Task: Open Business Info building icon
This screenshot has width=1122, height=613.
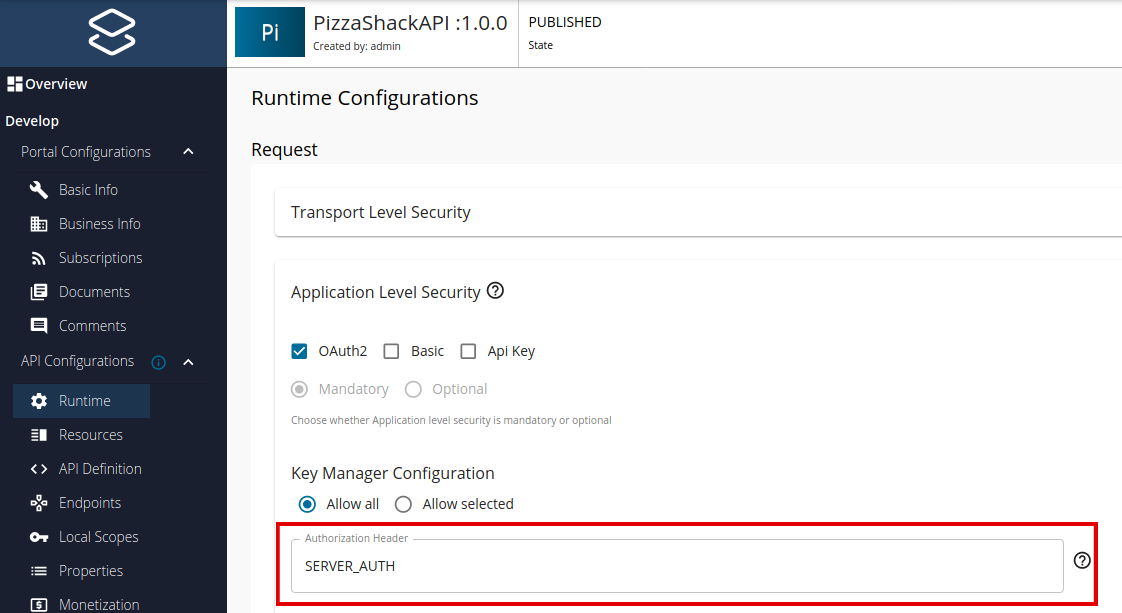Action: [x=39, y=224]
